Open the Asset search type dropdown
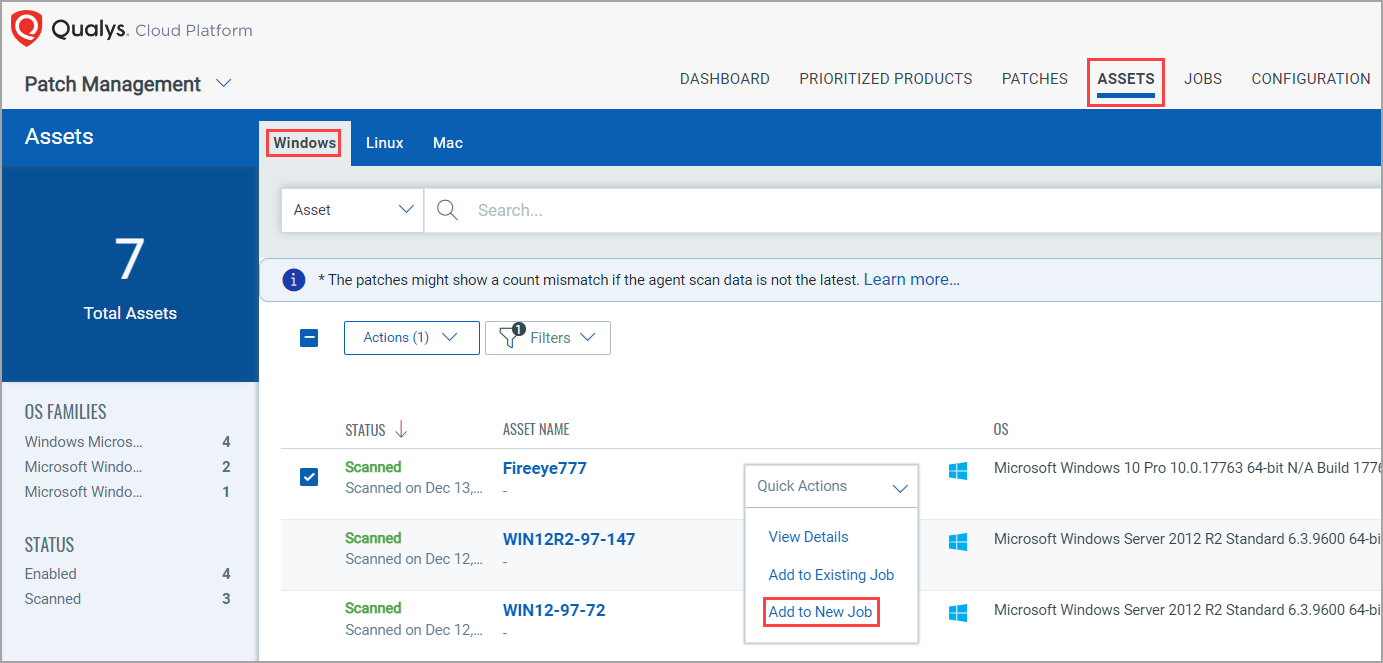This screenshot has height=663, width=1383. [353, 210]
